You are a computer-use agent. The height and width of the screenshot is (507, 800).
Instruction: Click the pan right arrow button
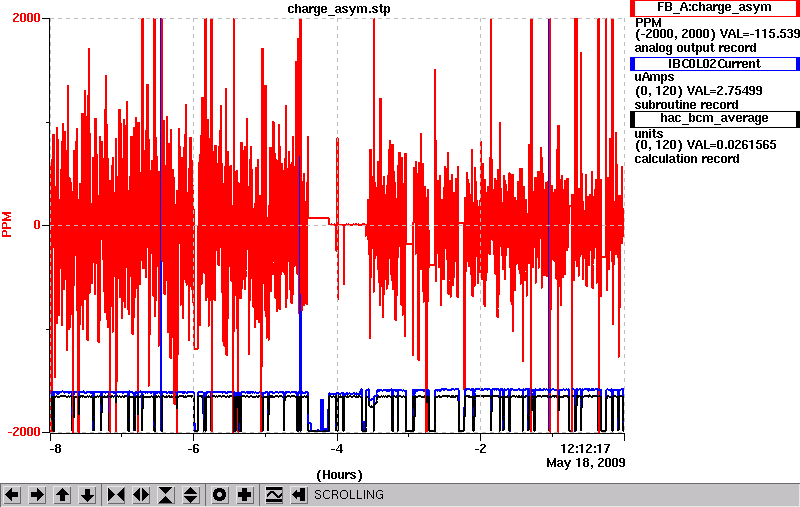pos(37,495)
